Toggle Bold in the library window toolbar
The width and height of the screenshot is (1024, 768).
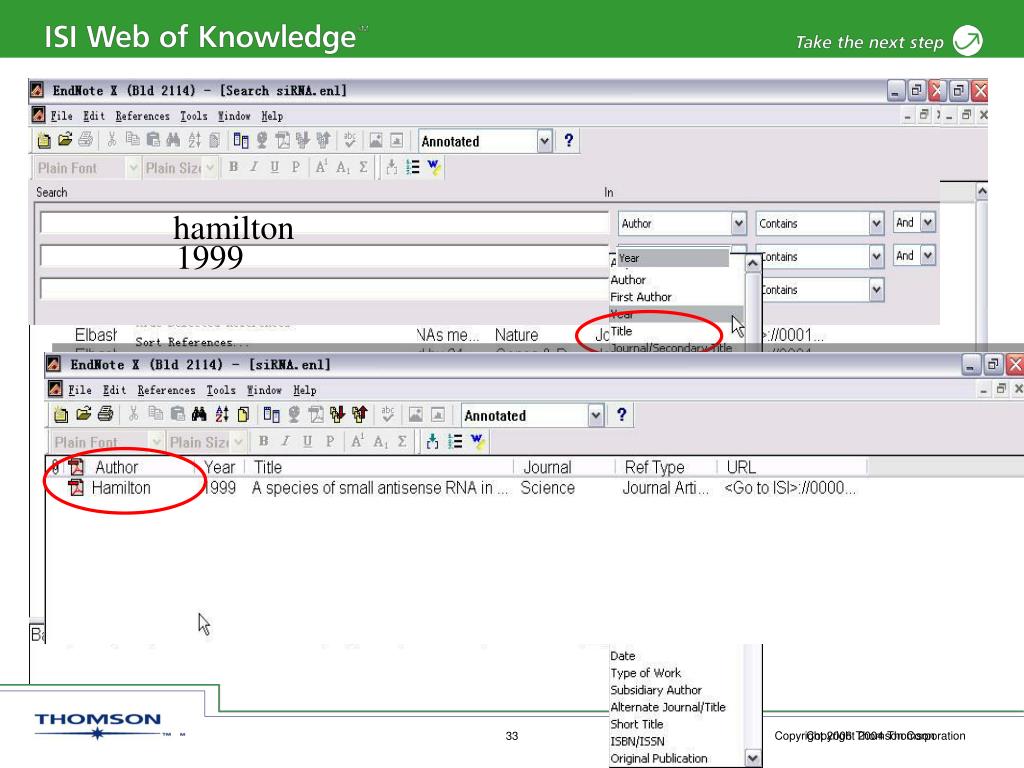[x=263, y=442]
